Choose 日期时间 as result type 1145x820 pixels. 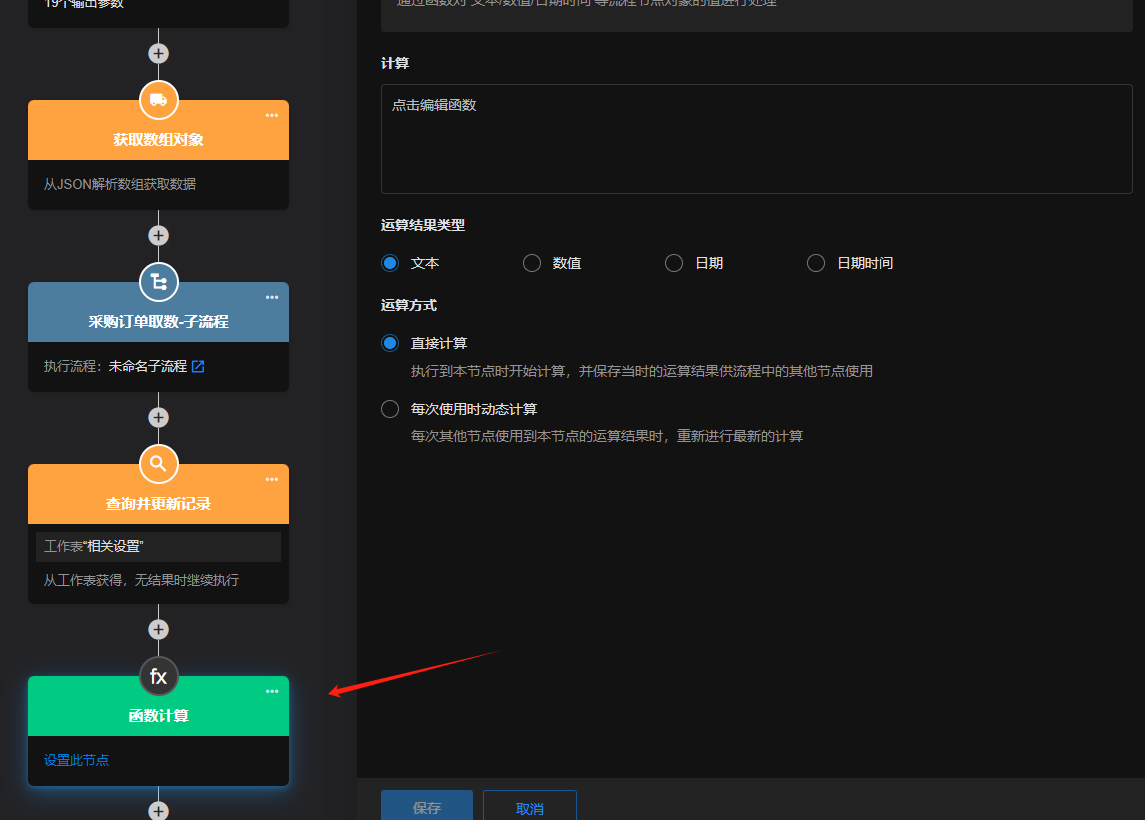816,263
